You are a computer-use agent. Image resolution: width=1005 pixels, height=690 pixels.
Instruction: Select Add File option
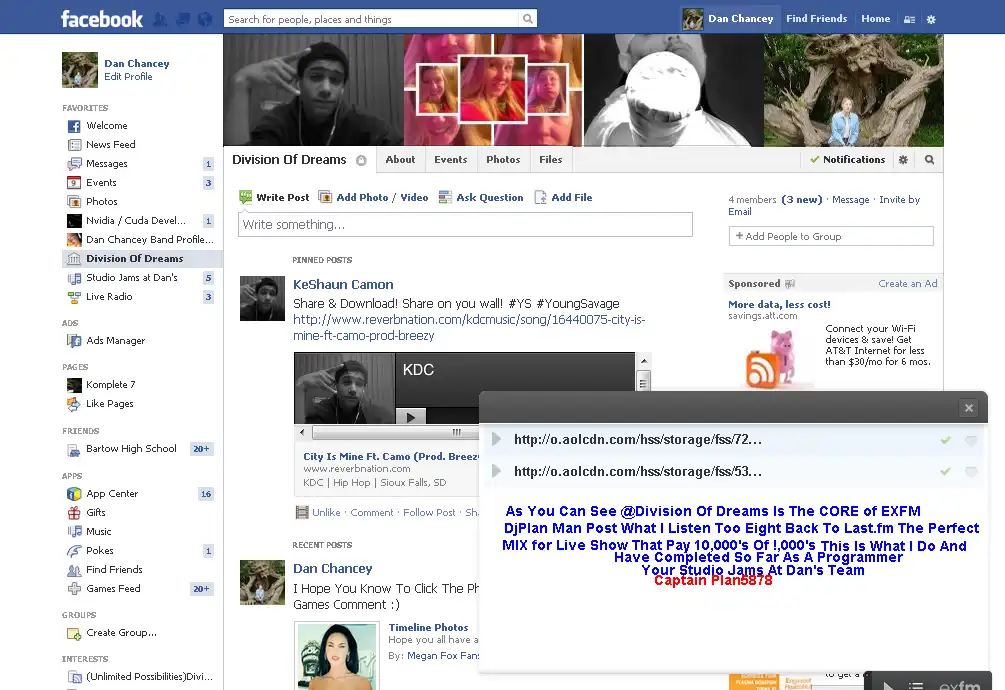[563, 197]
